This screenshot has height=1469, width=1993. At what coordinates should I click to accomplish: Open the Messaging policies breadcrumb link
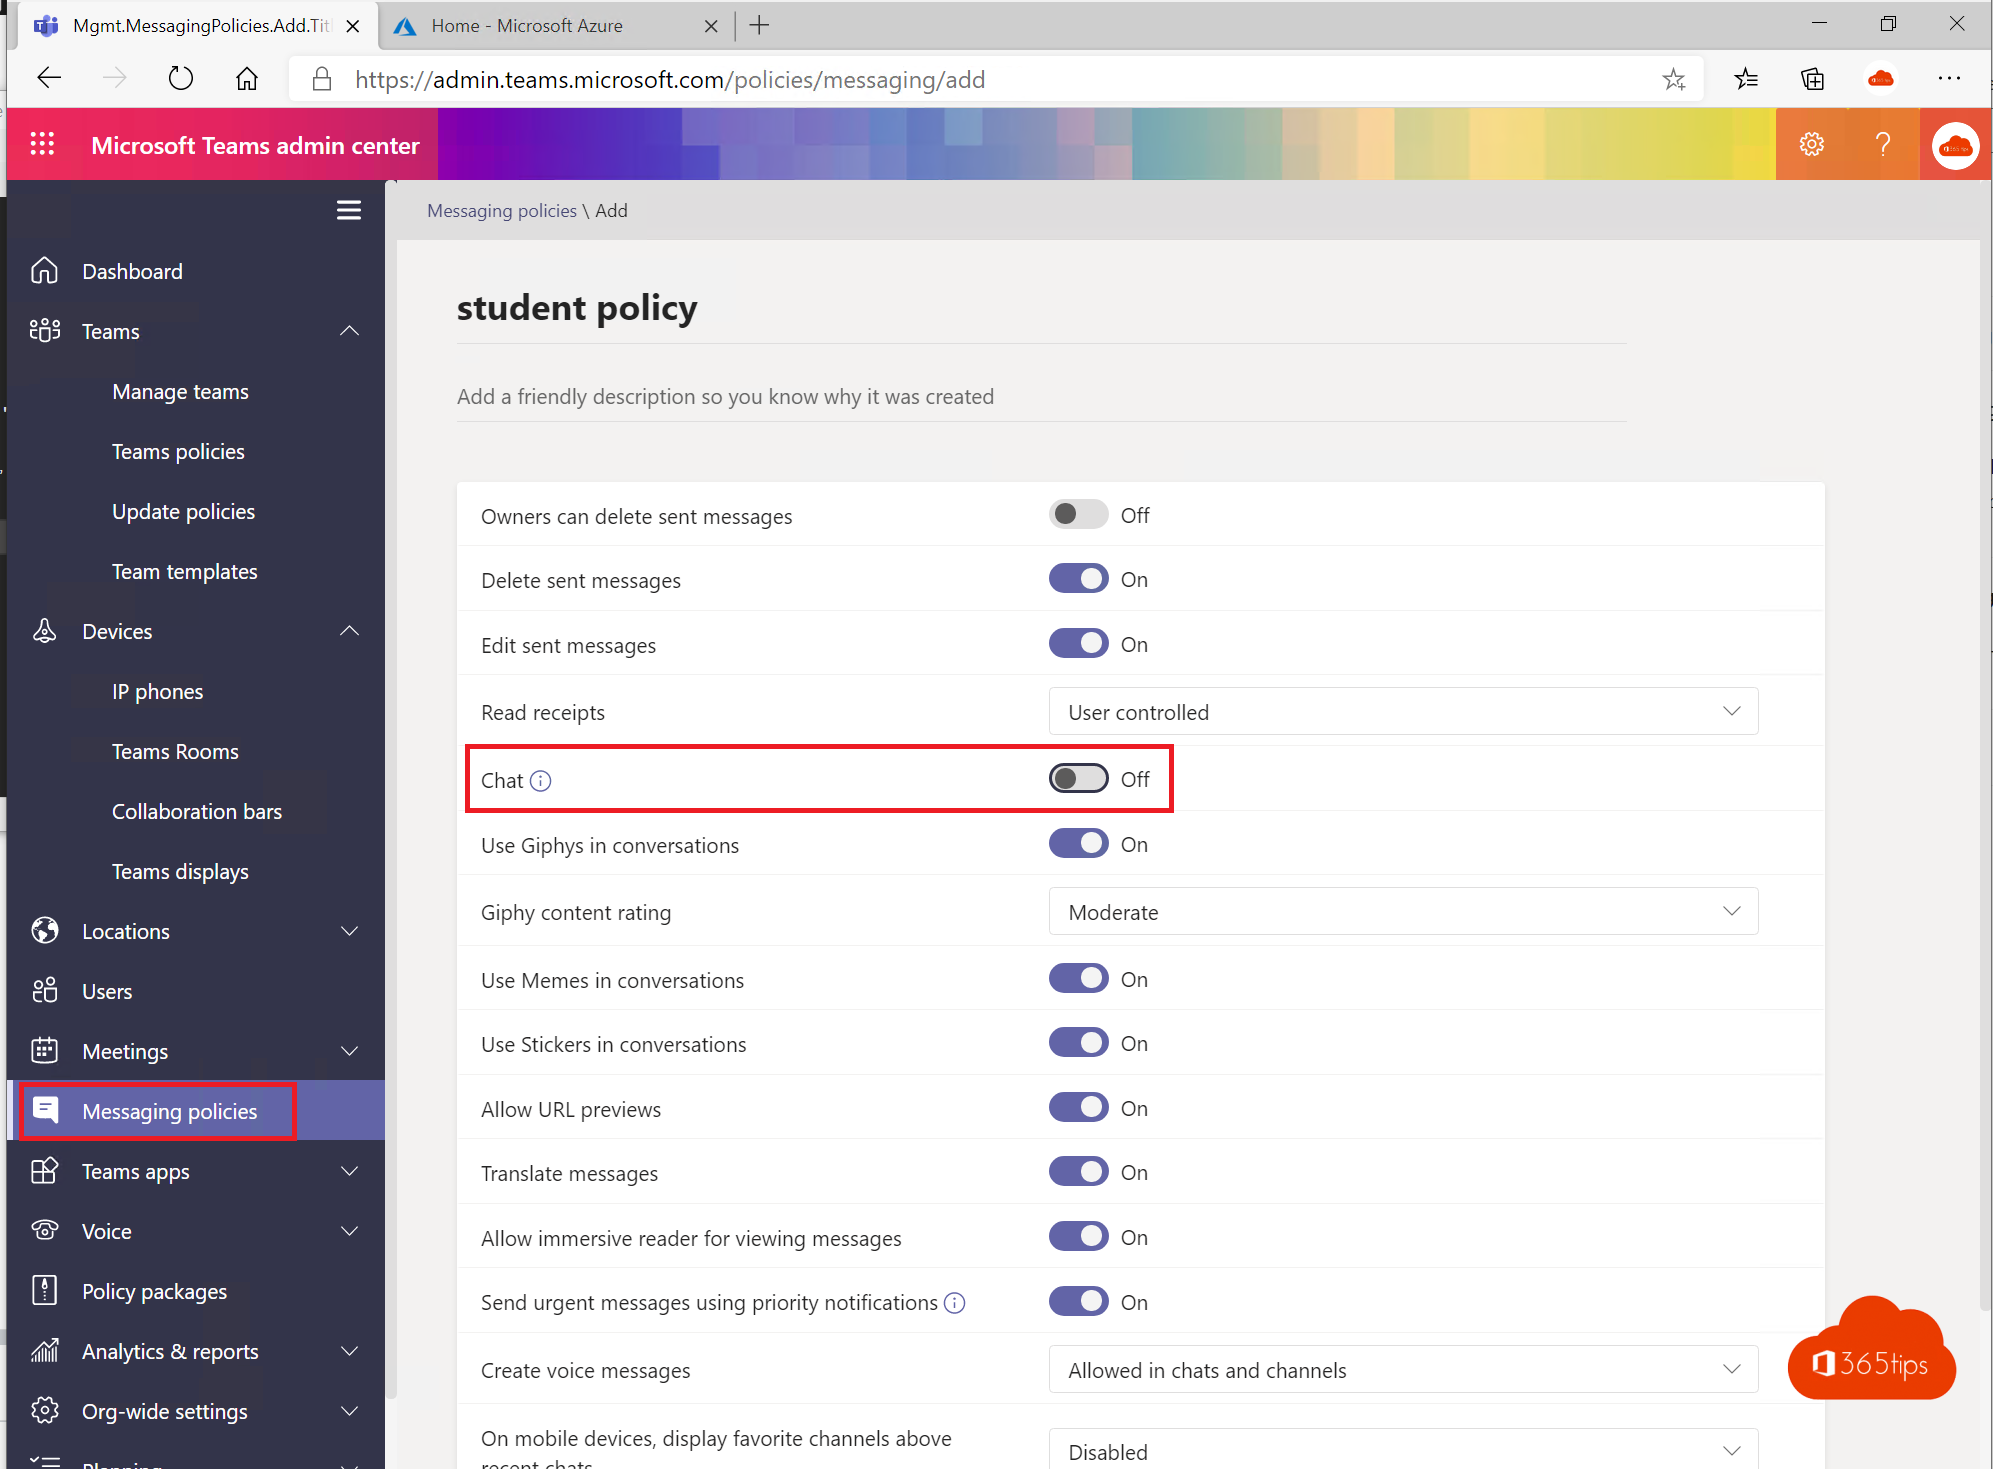pyautogui.click(x=502, y=210)
